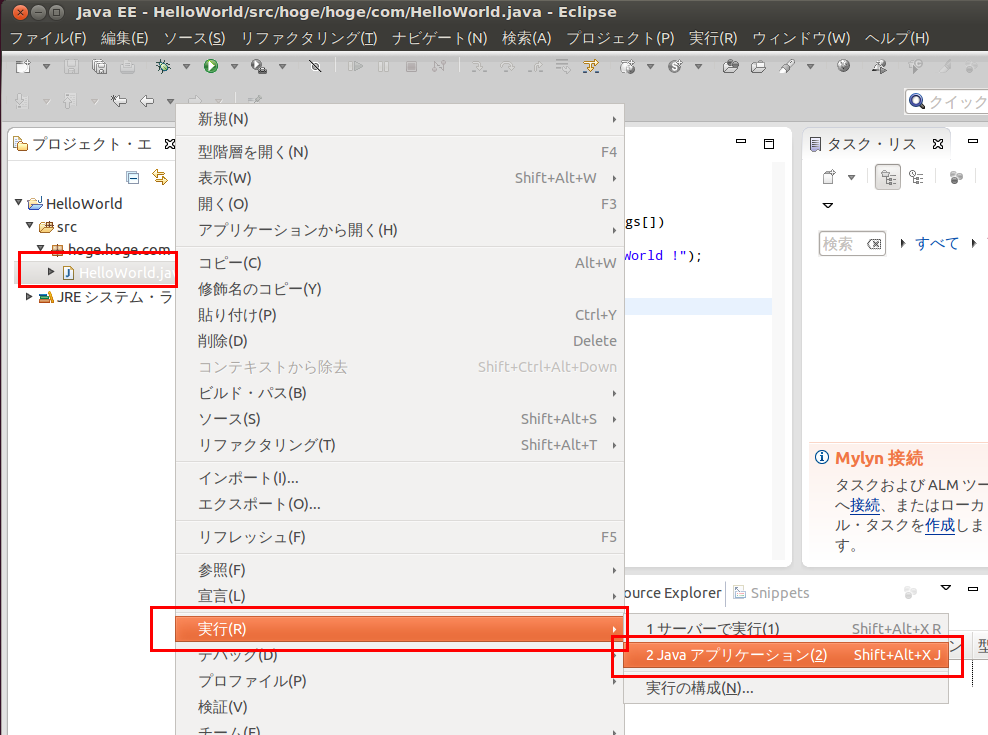988x735 pixels.
Task: Choose ビルド・パス(B) in context menu
Action: tap(399, 393)
